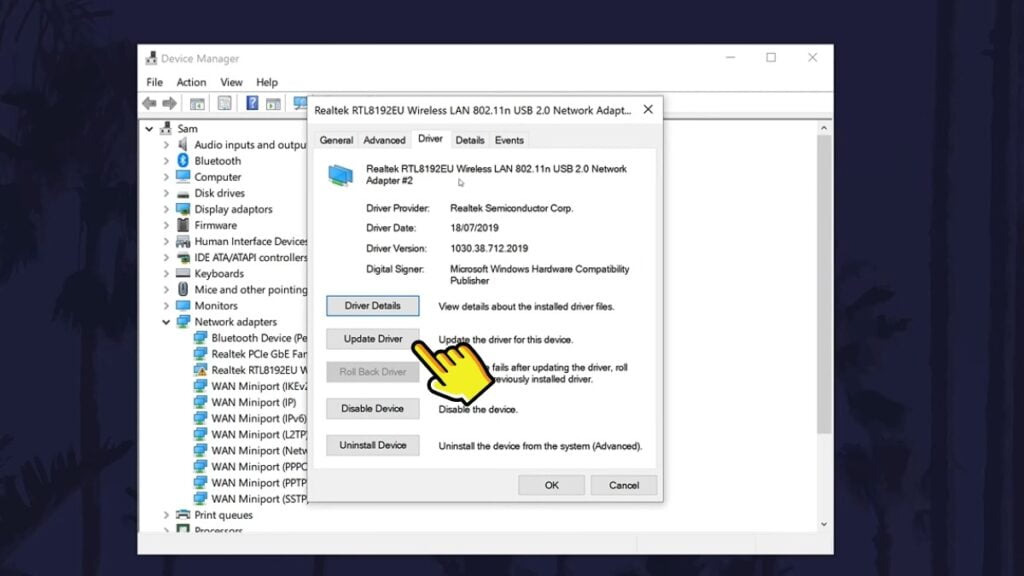The image size is (1024, 576).
Task: Click the Device Manager vertical scrollbar
Action: point(825,300)
